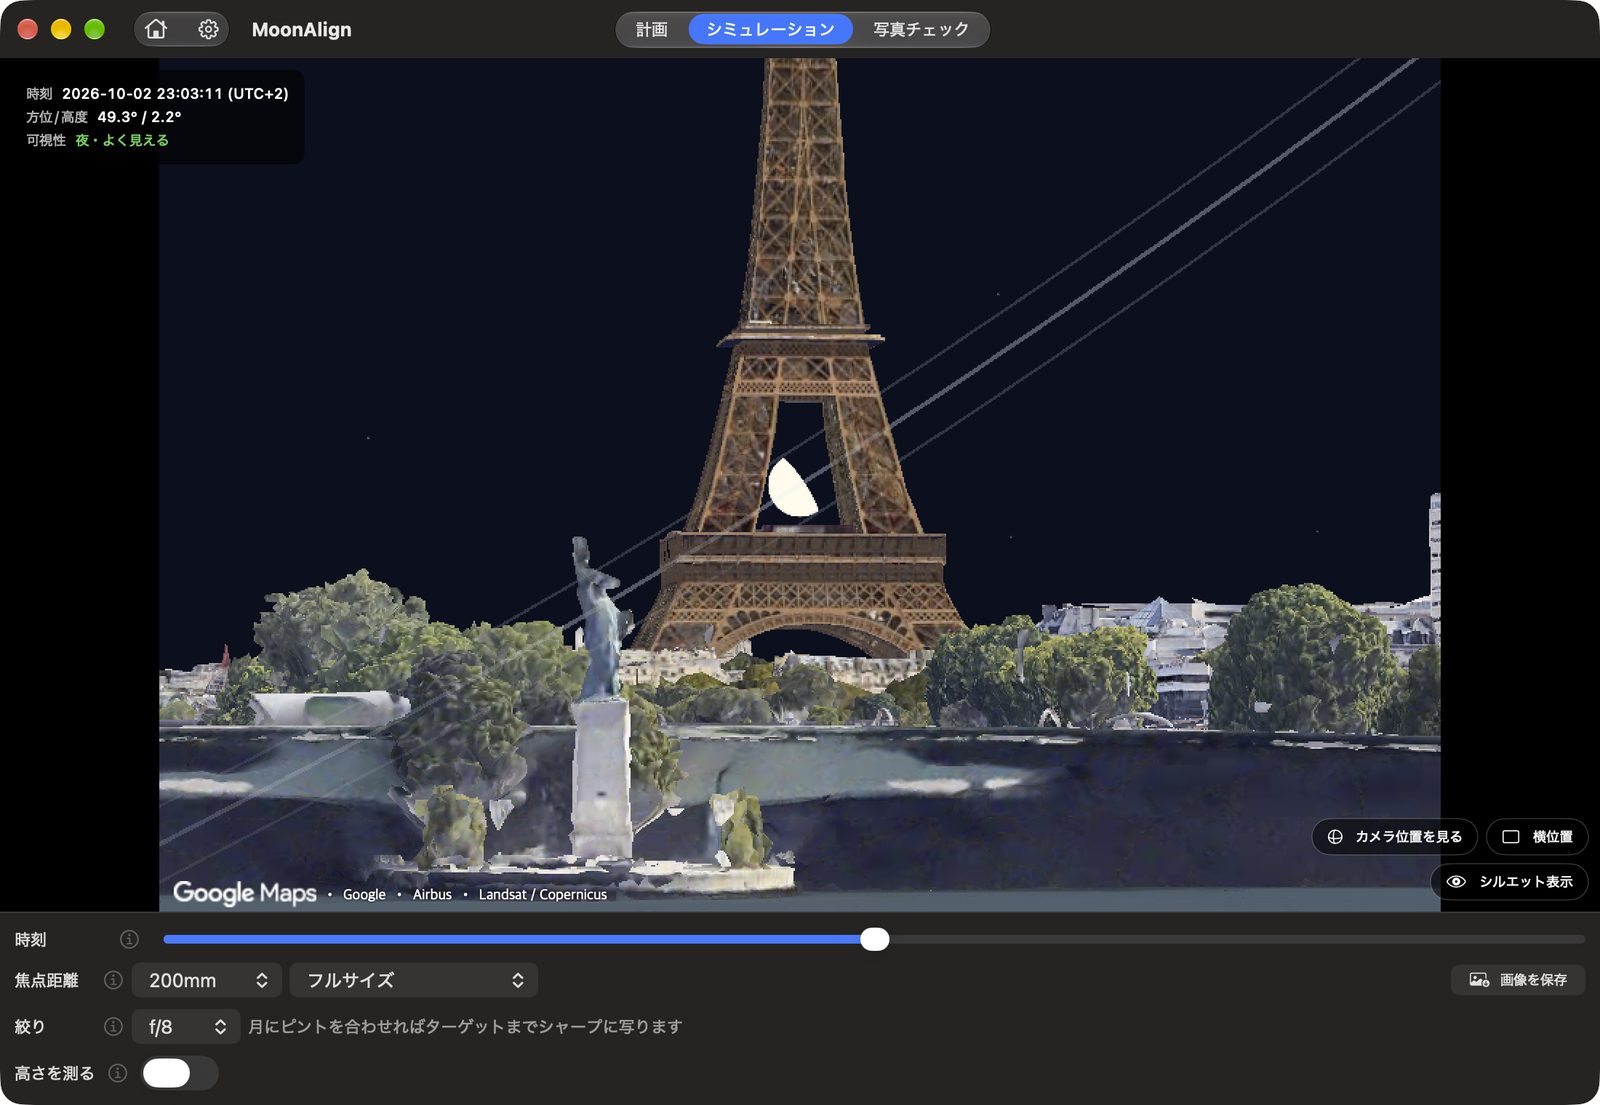This screenshot has width=1600, height=1105.
Task: Click info icon next to 時刻 slider
Action: [x=129, y=939]
